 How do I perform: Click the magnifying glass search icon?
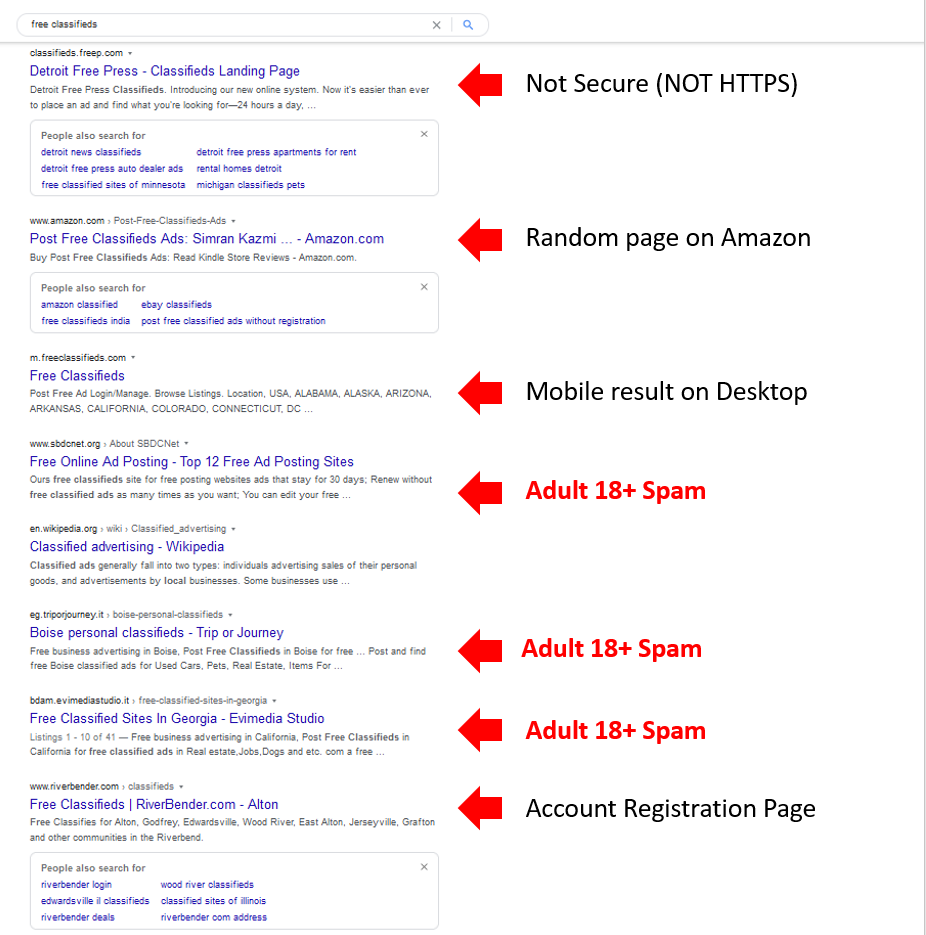[468, 25]
